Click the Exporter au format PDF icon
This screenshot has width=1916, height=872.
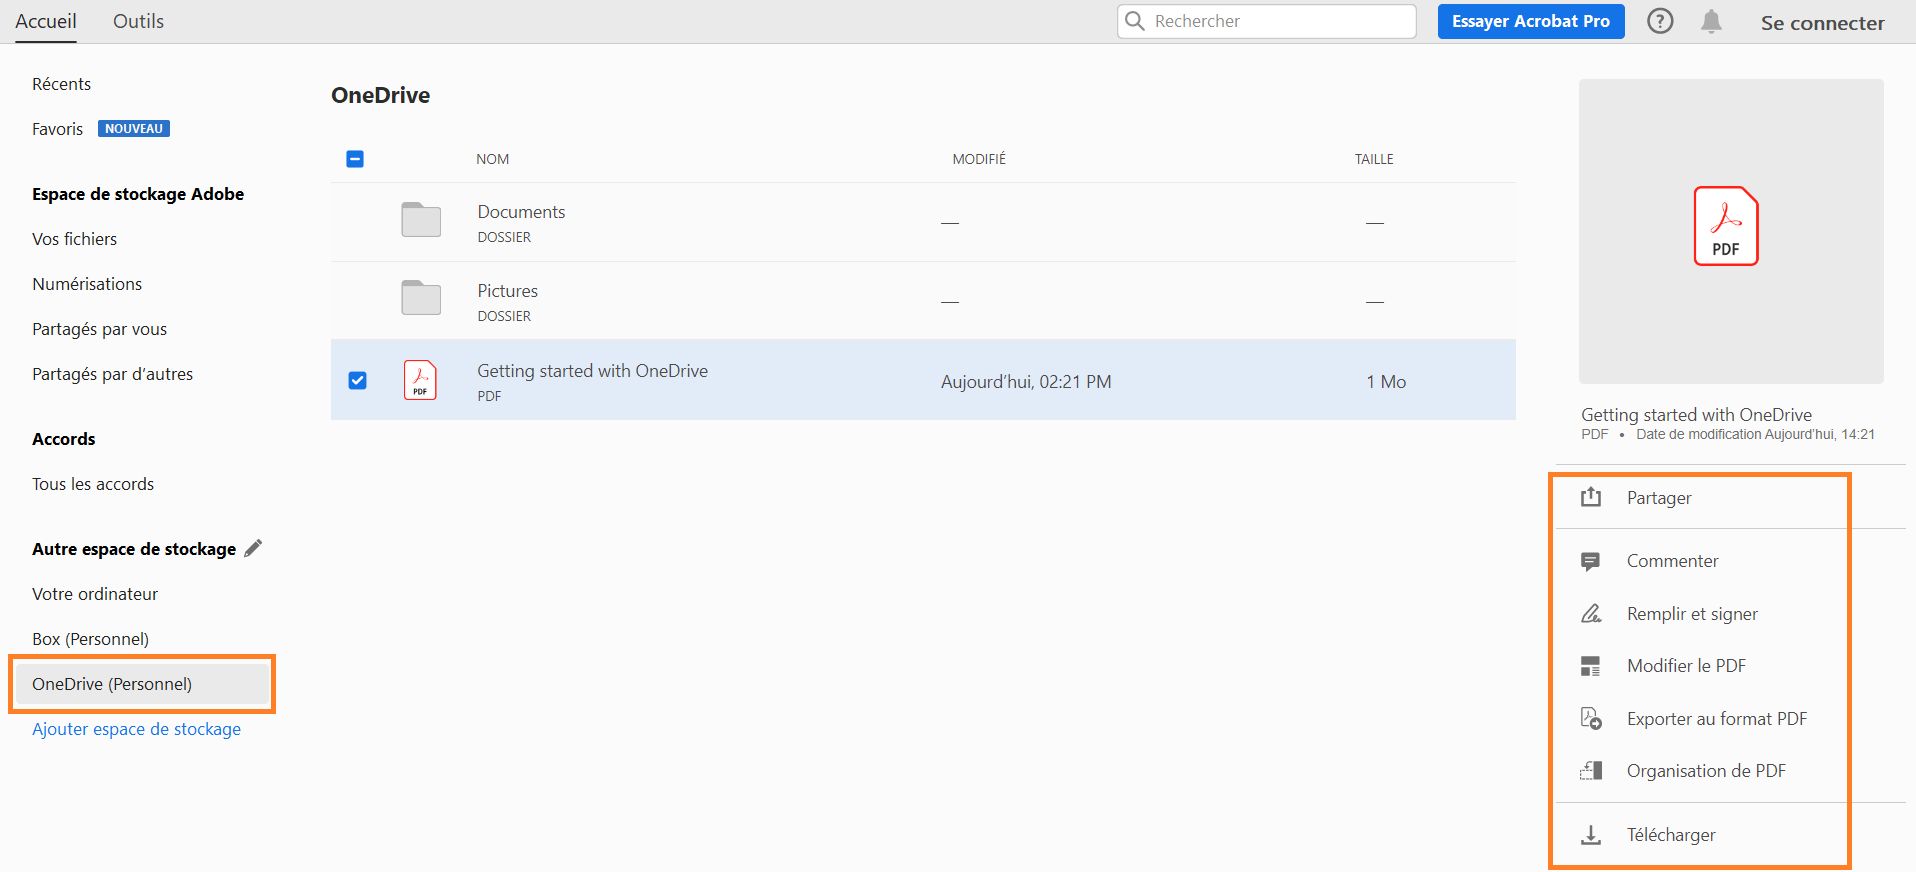point(1591,718)
